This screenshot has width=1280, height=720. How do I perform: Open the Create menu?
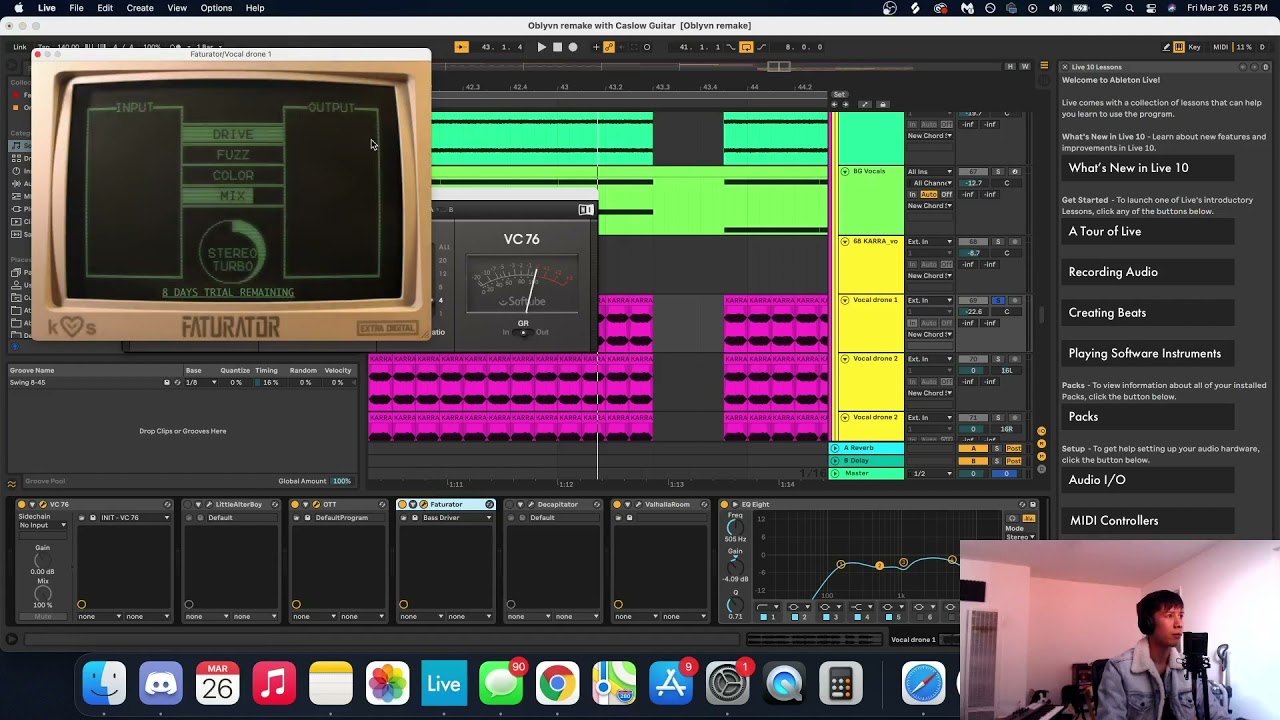tap(140, 8)
